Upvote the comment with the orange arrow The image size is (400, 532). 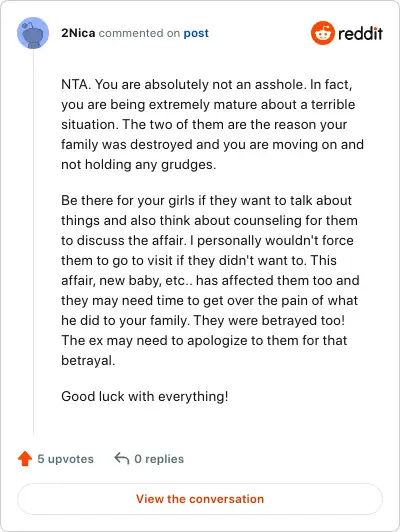click(x=25, y=459)
